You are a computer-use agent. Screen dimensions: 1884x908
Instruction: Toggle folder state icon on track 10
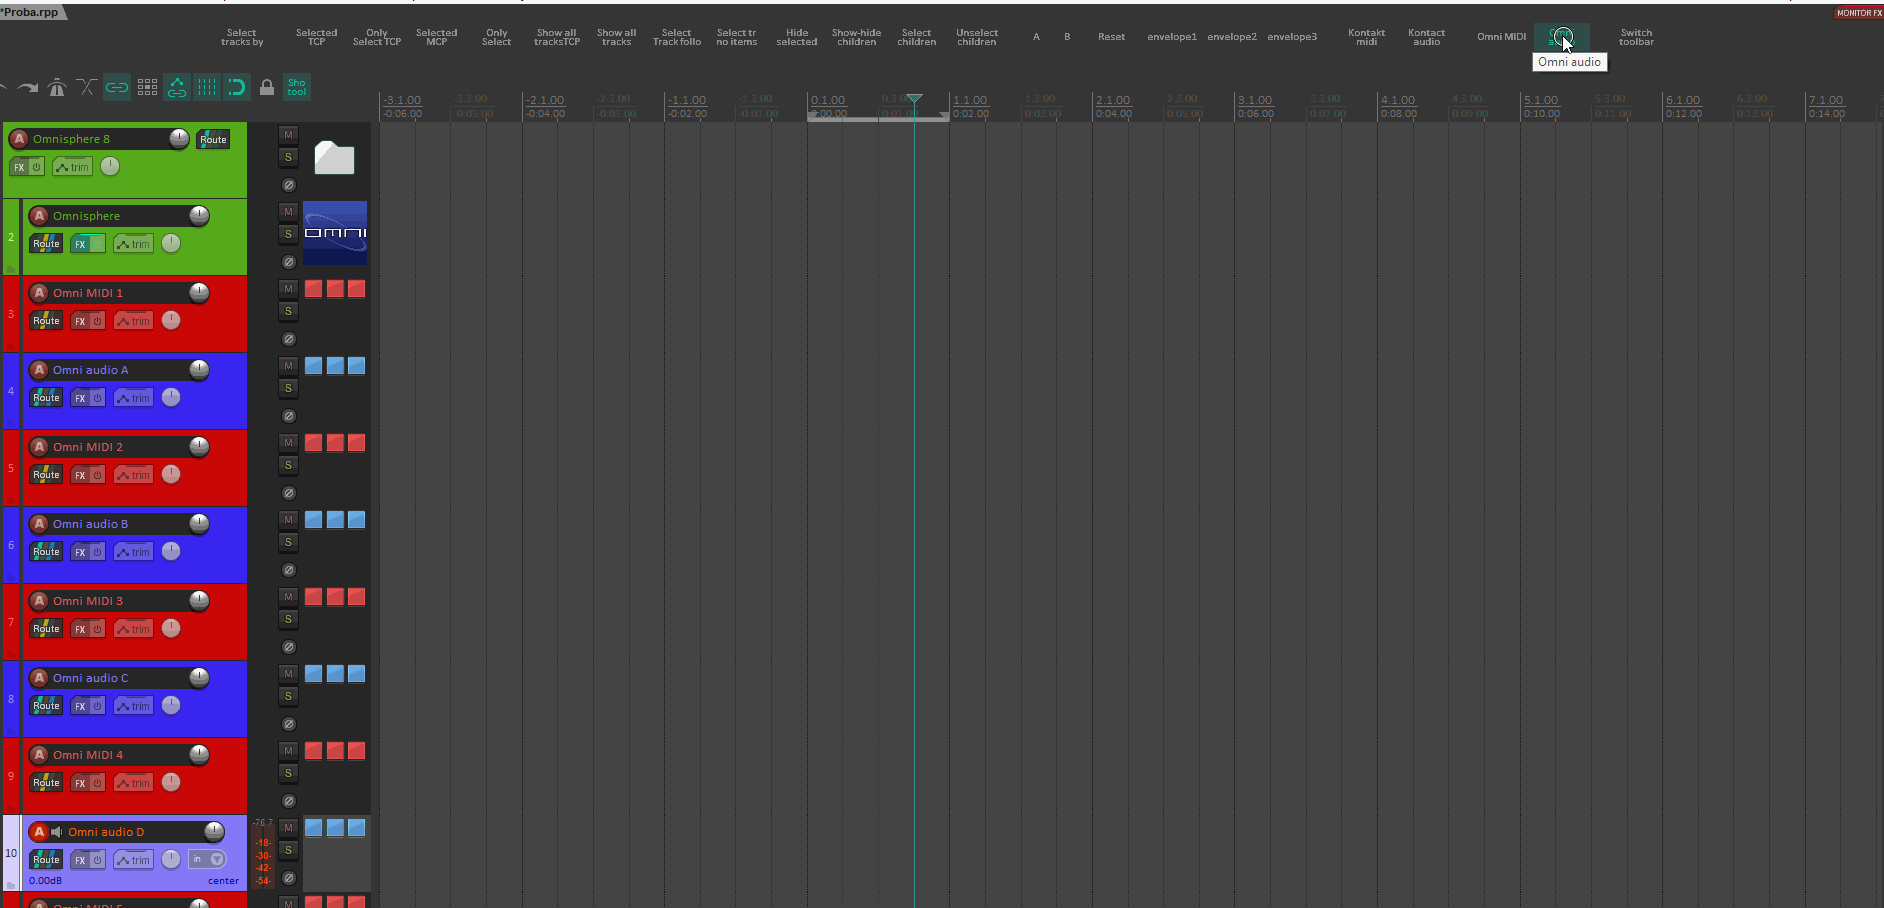[11, 884]
